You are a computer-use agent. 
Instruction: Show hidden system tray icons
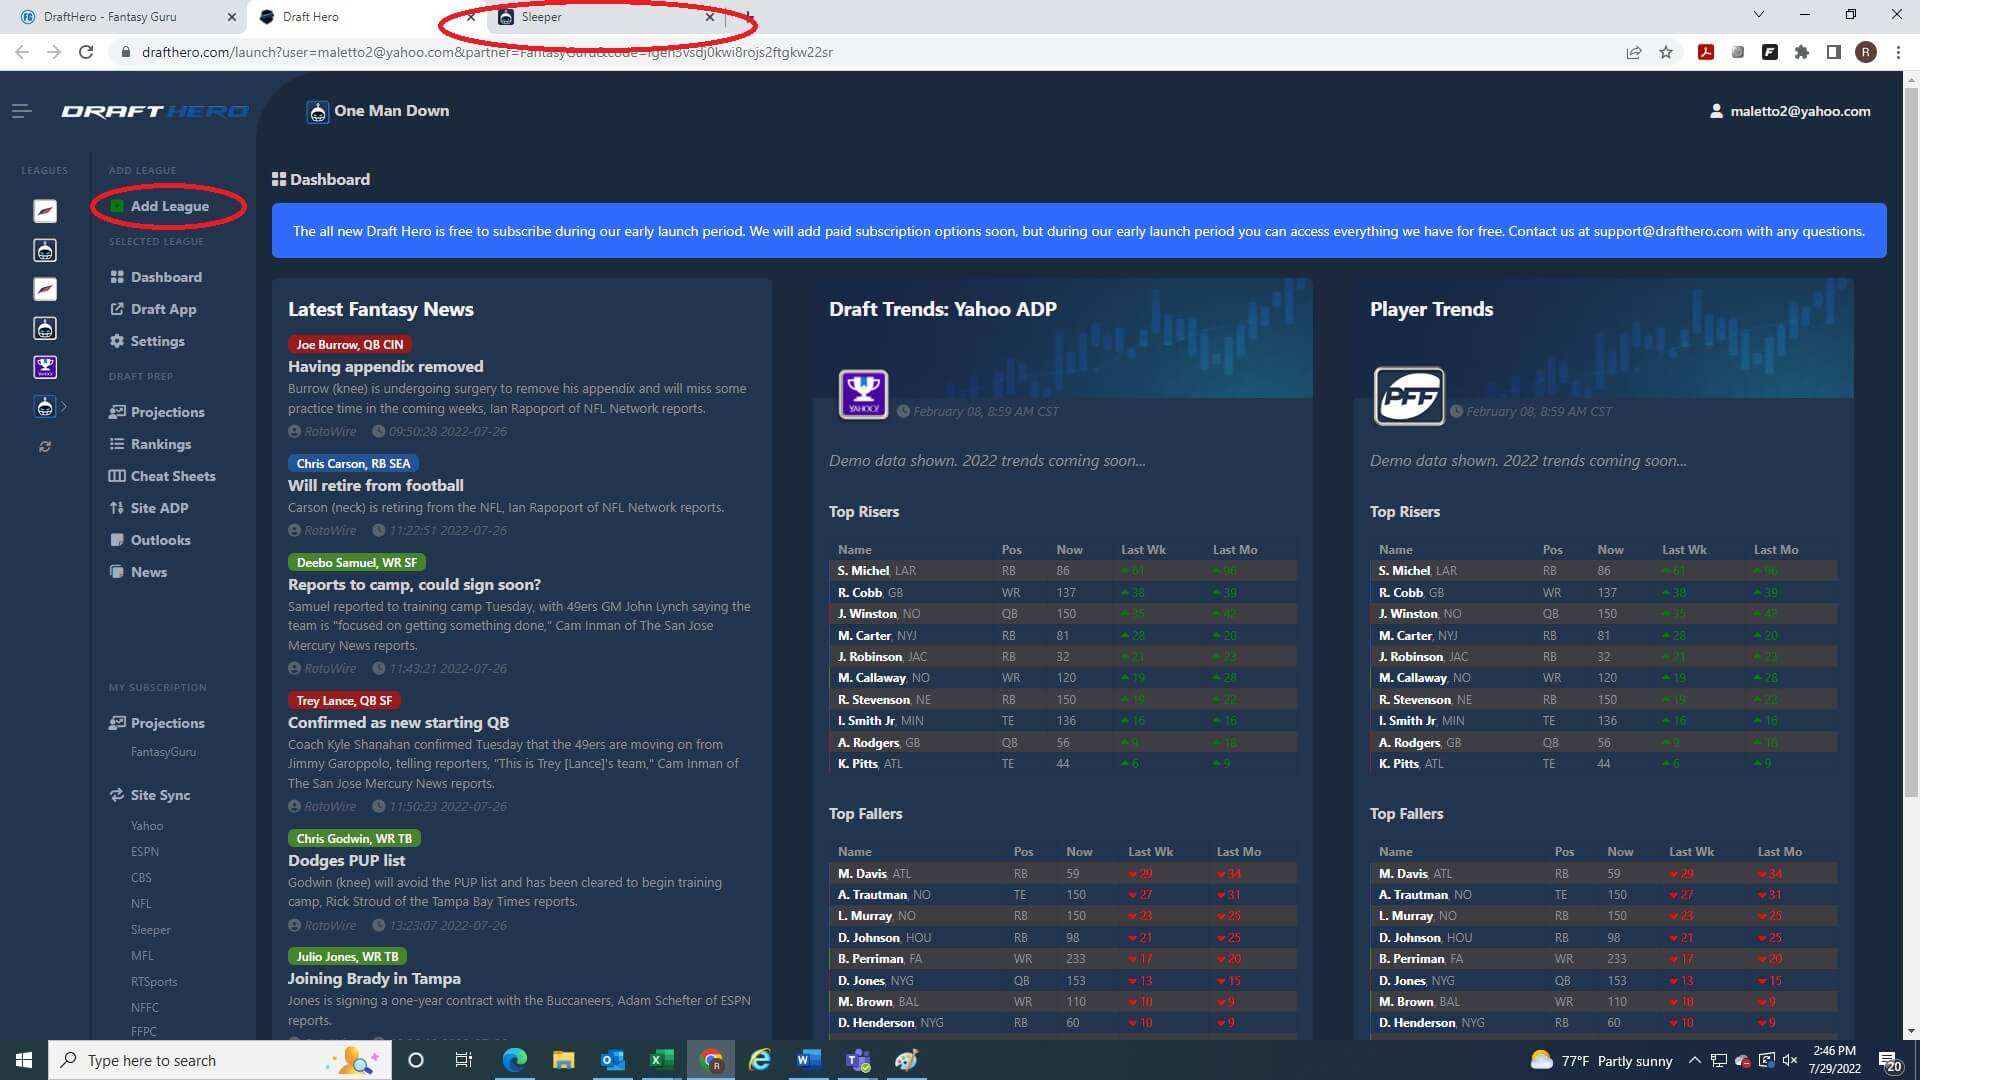click(1694, 1060)
